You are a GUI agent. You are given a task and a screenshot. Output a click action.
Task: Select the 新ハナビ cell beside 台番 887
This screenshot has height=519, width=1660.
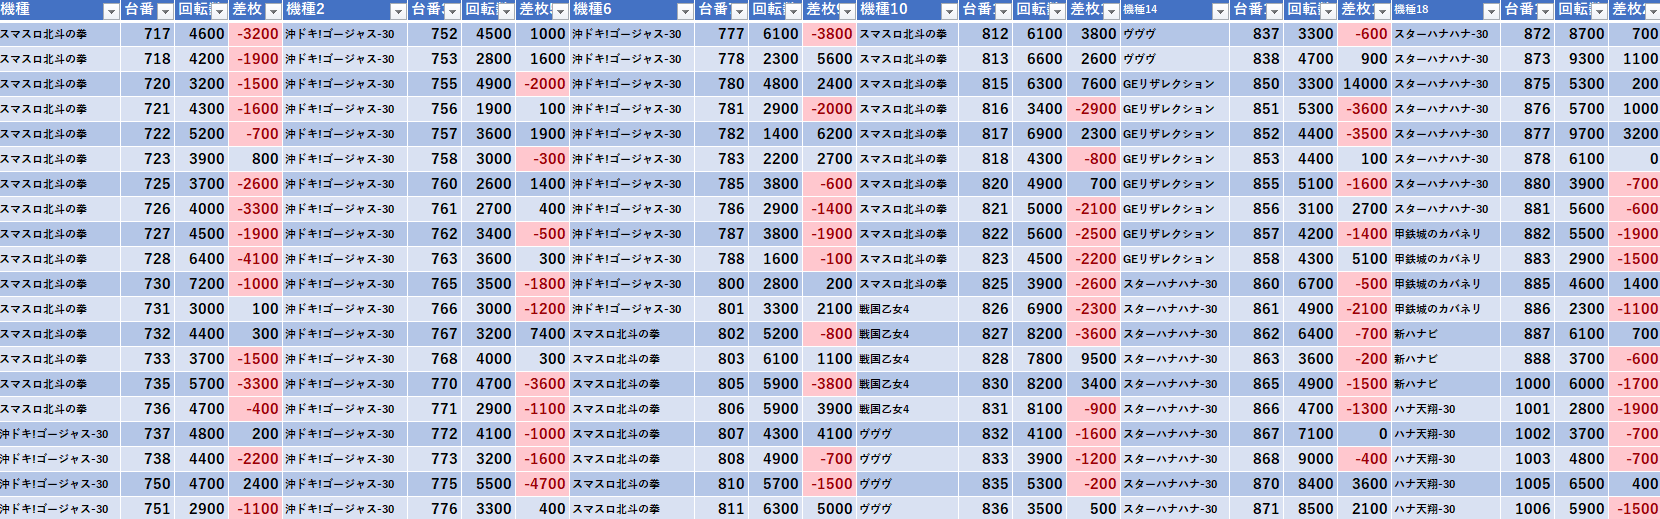(1446, 334)
